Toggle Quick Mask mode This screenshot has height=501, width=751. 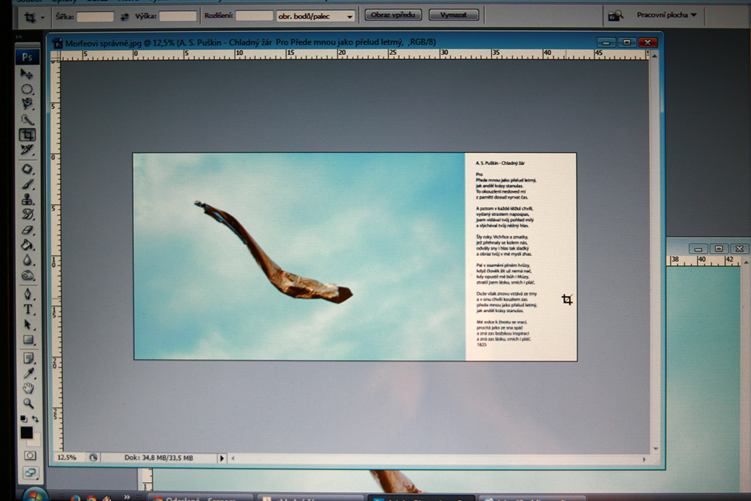click(30, 455)
